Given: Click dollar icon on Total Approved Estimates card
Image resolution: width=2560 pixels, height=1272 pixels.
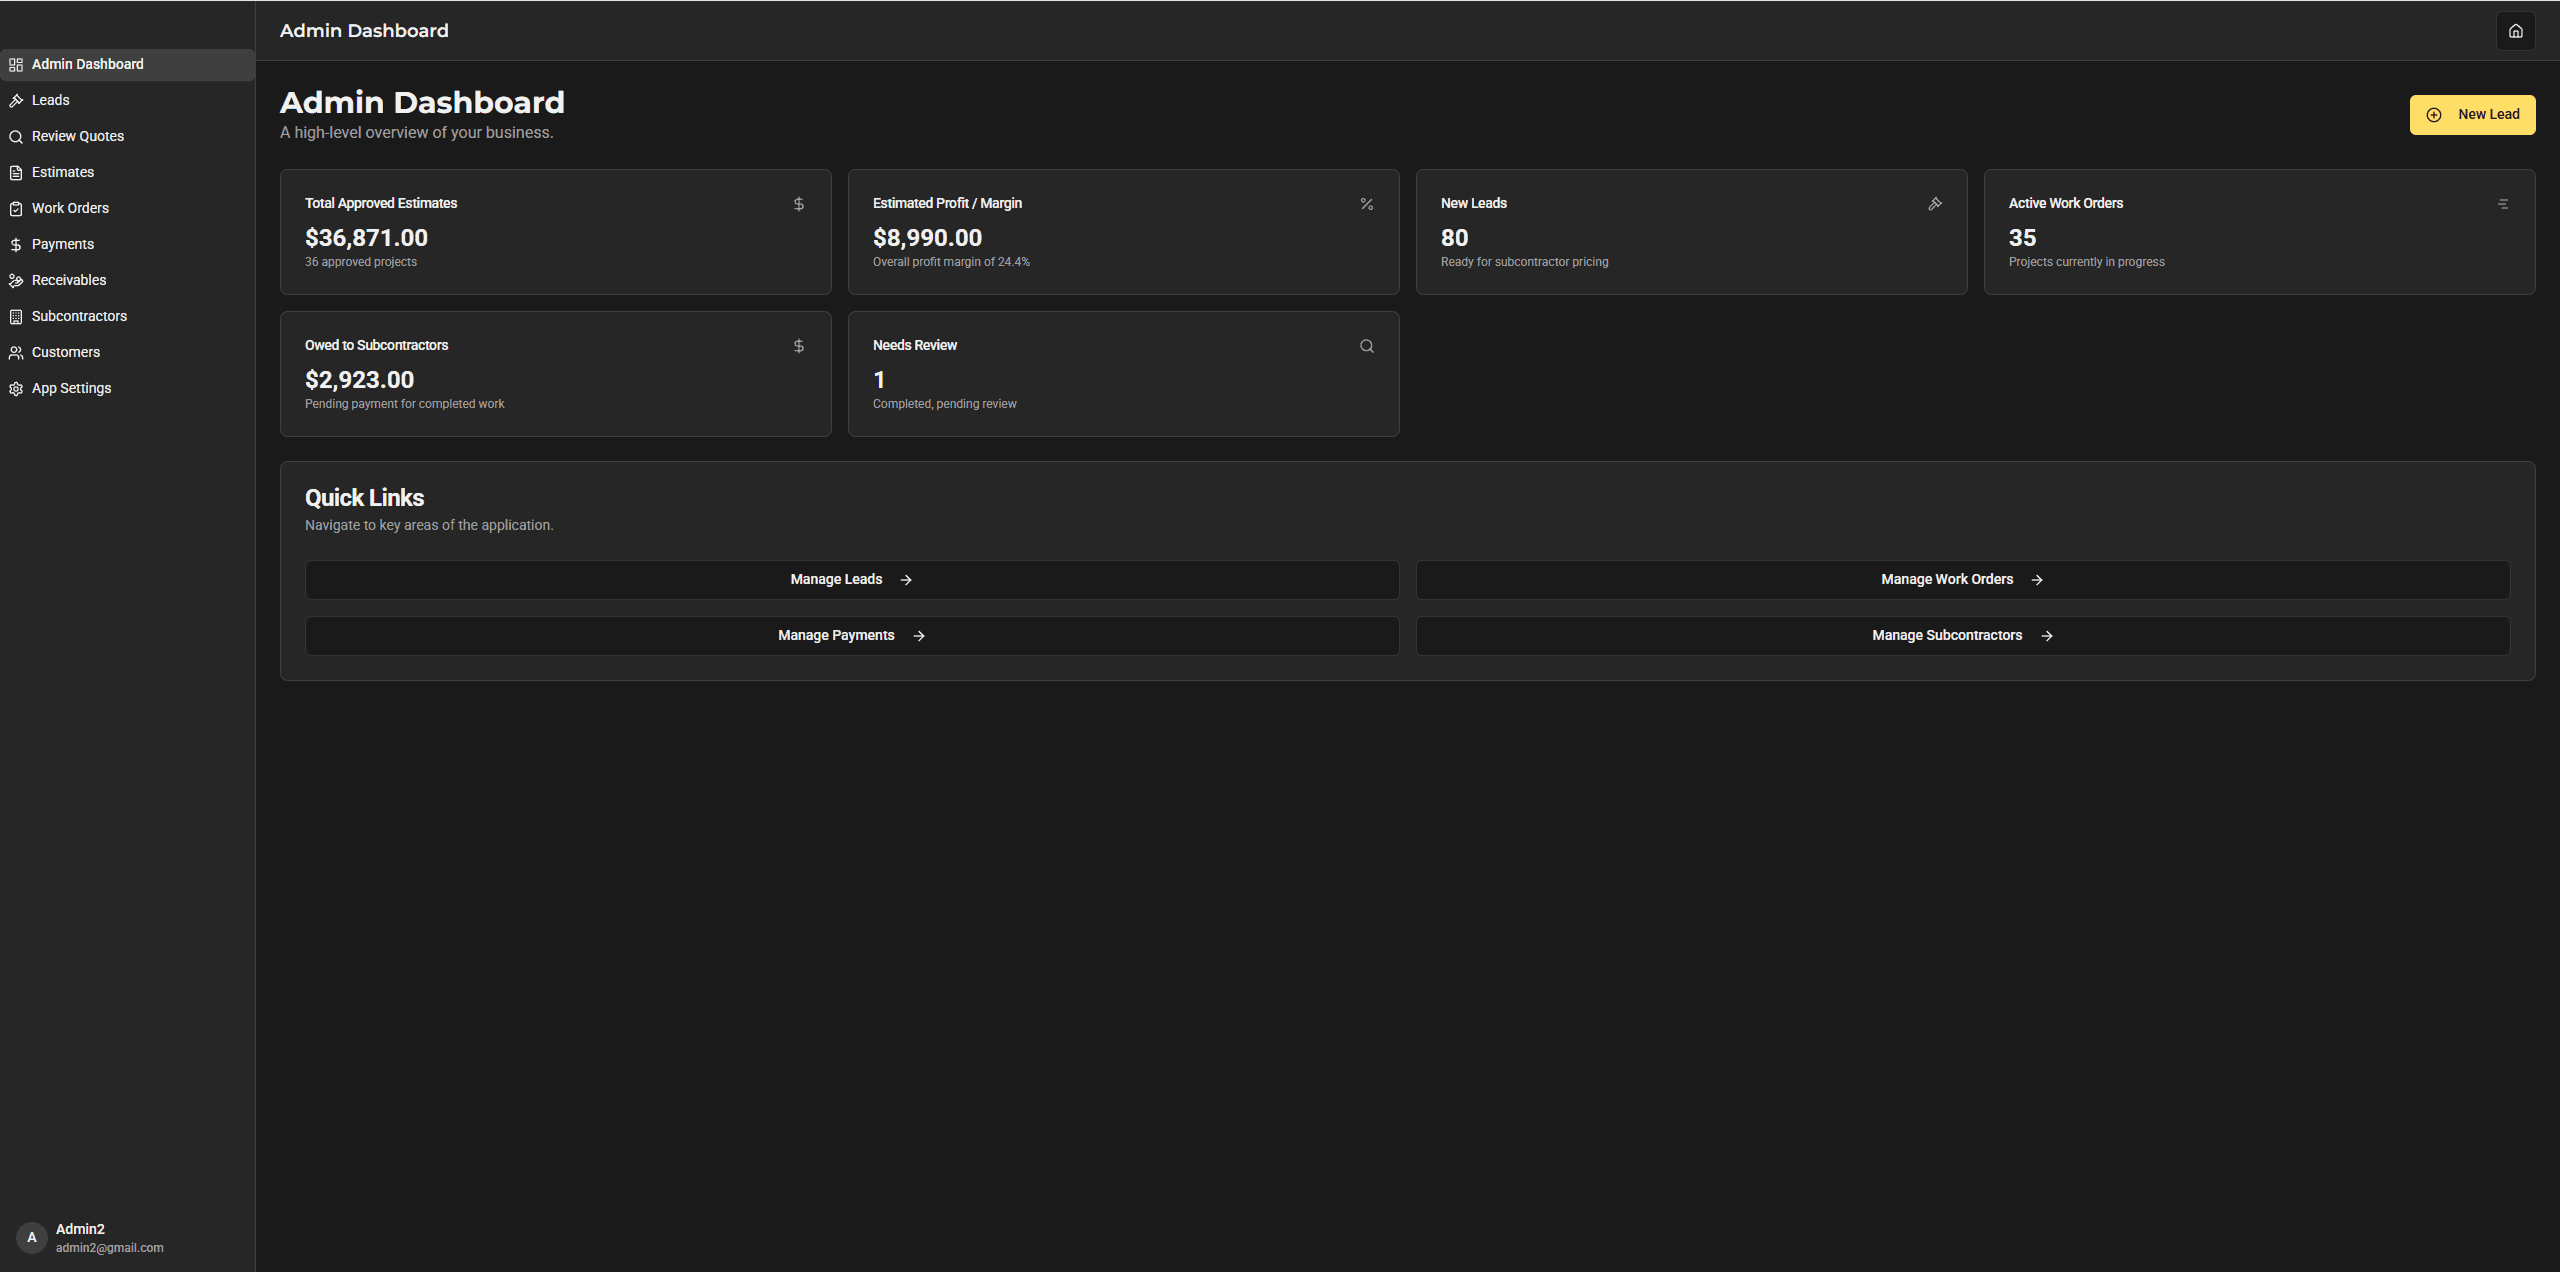Looking at the screenshot, I should click(x=799, y=204).
